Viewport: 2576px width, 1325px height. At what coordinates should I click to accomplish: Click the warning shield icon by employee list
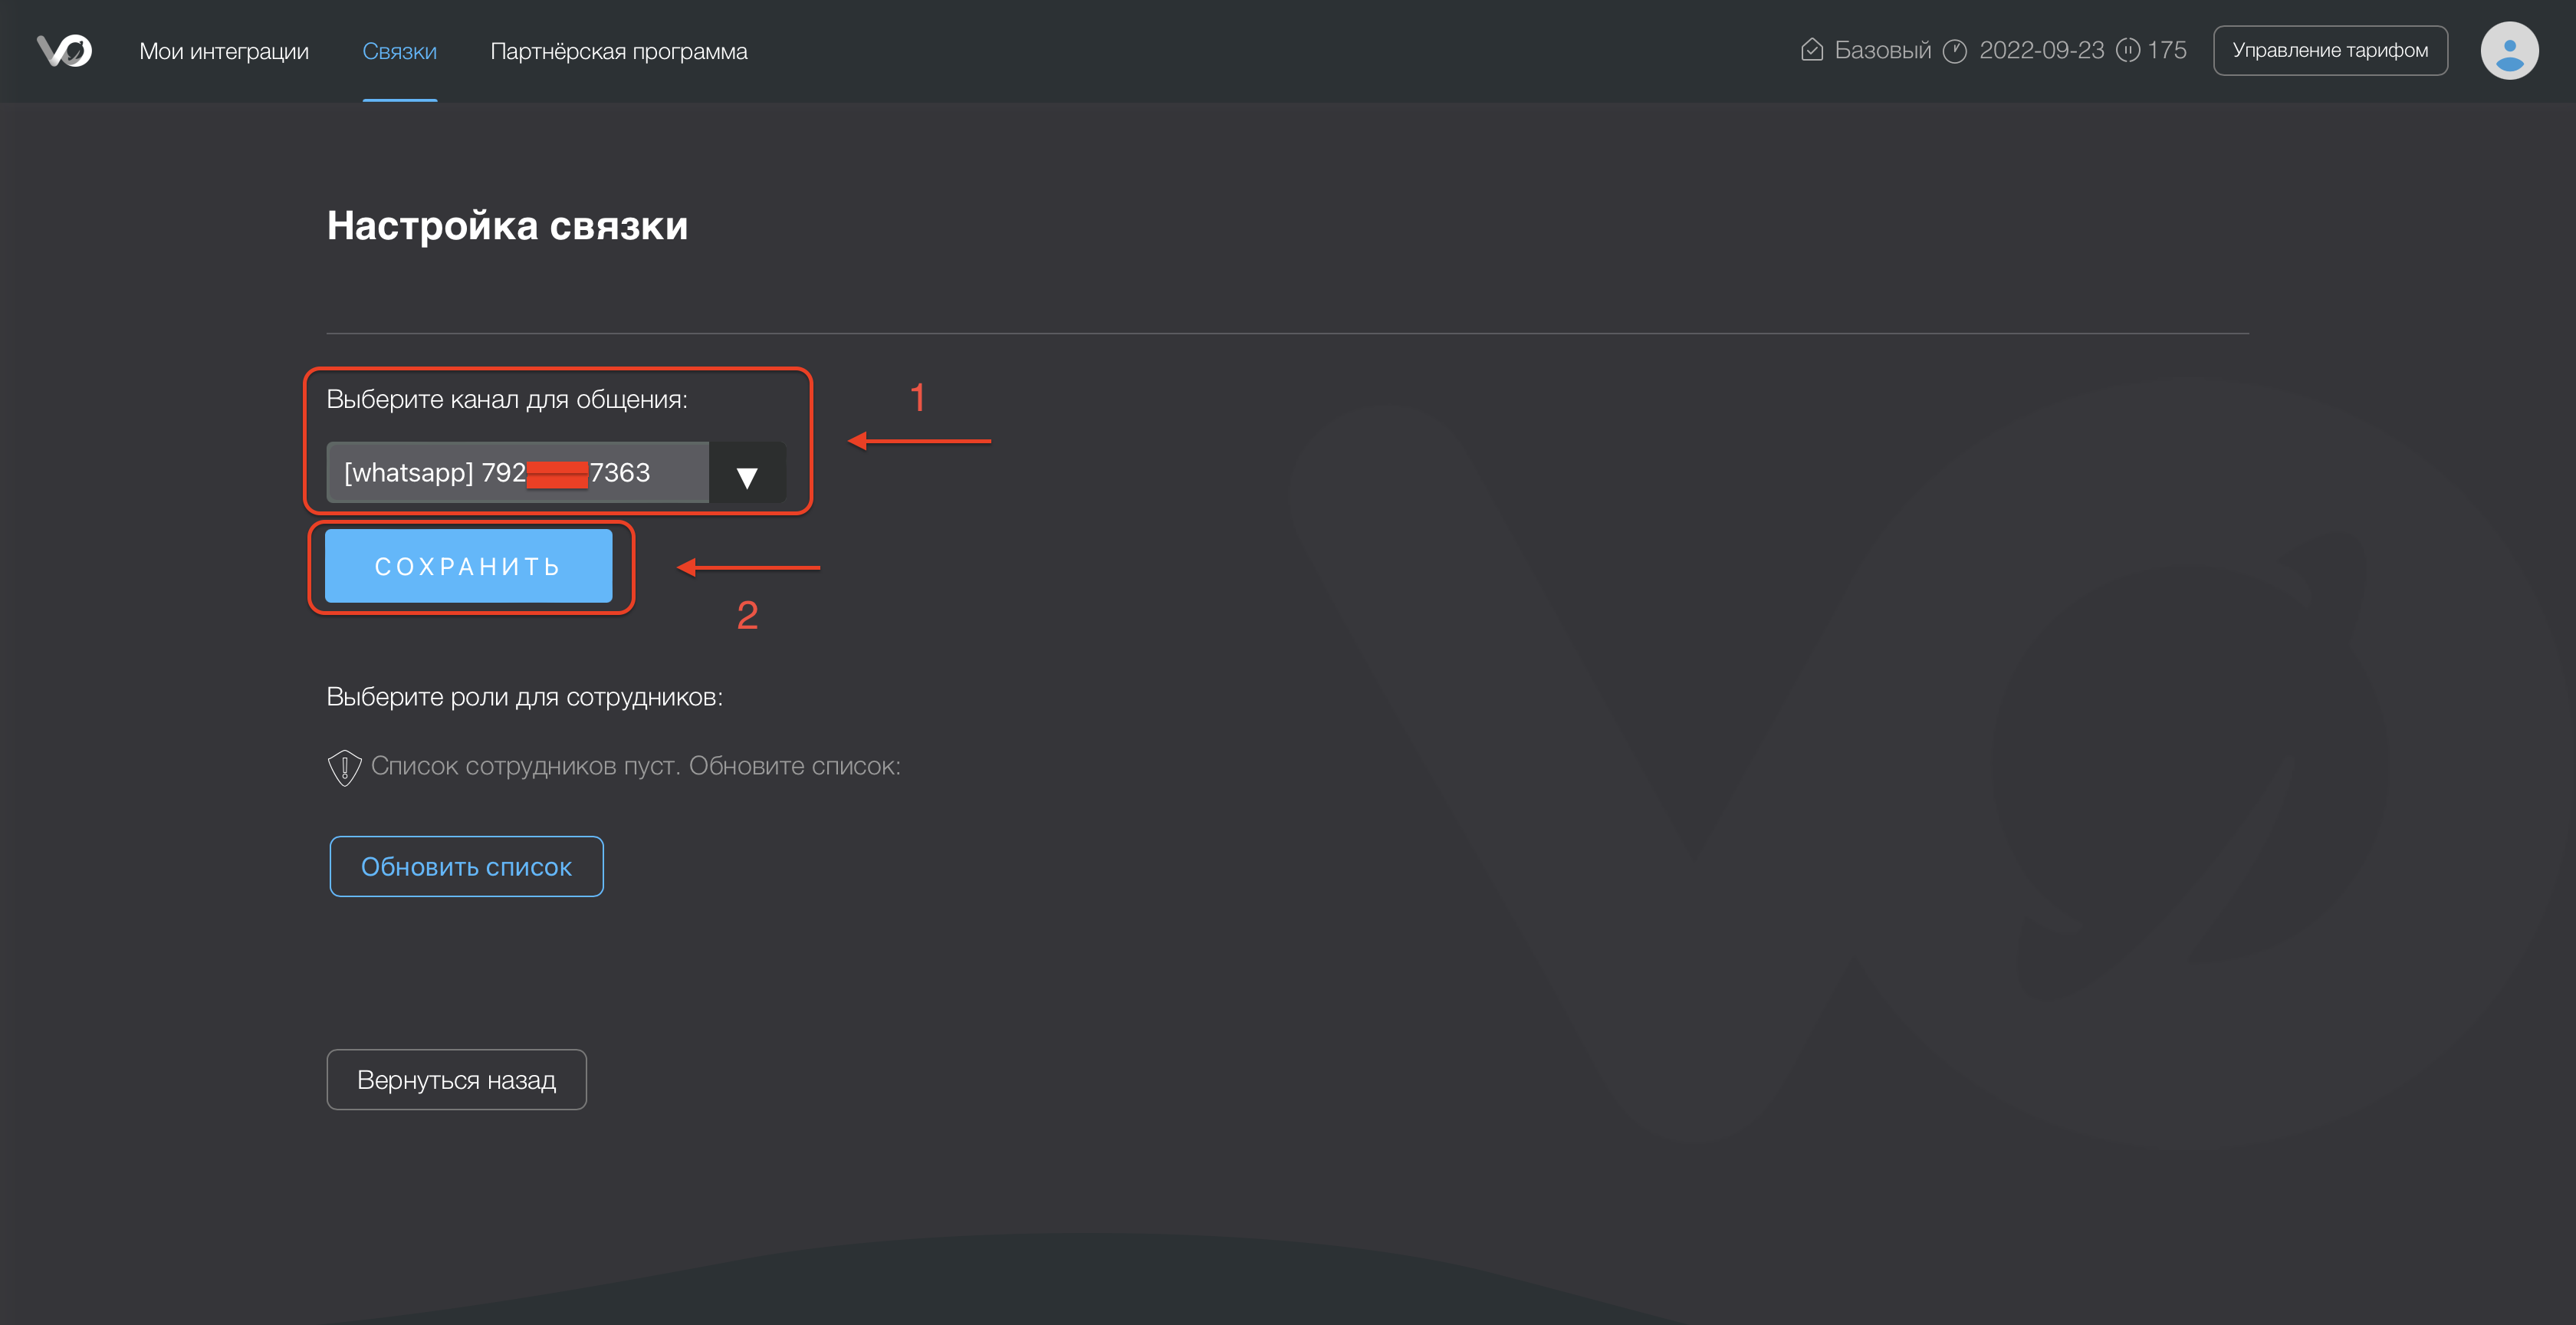(x=344, y=767)
